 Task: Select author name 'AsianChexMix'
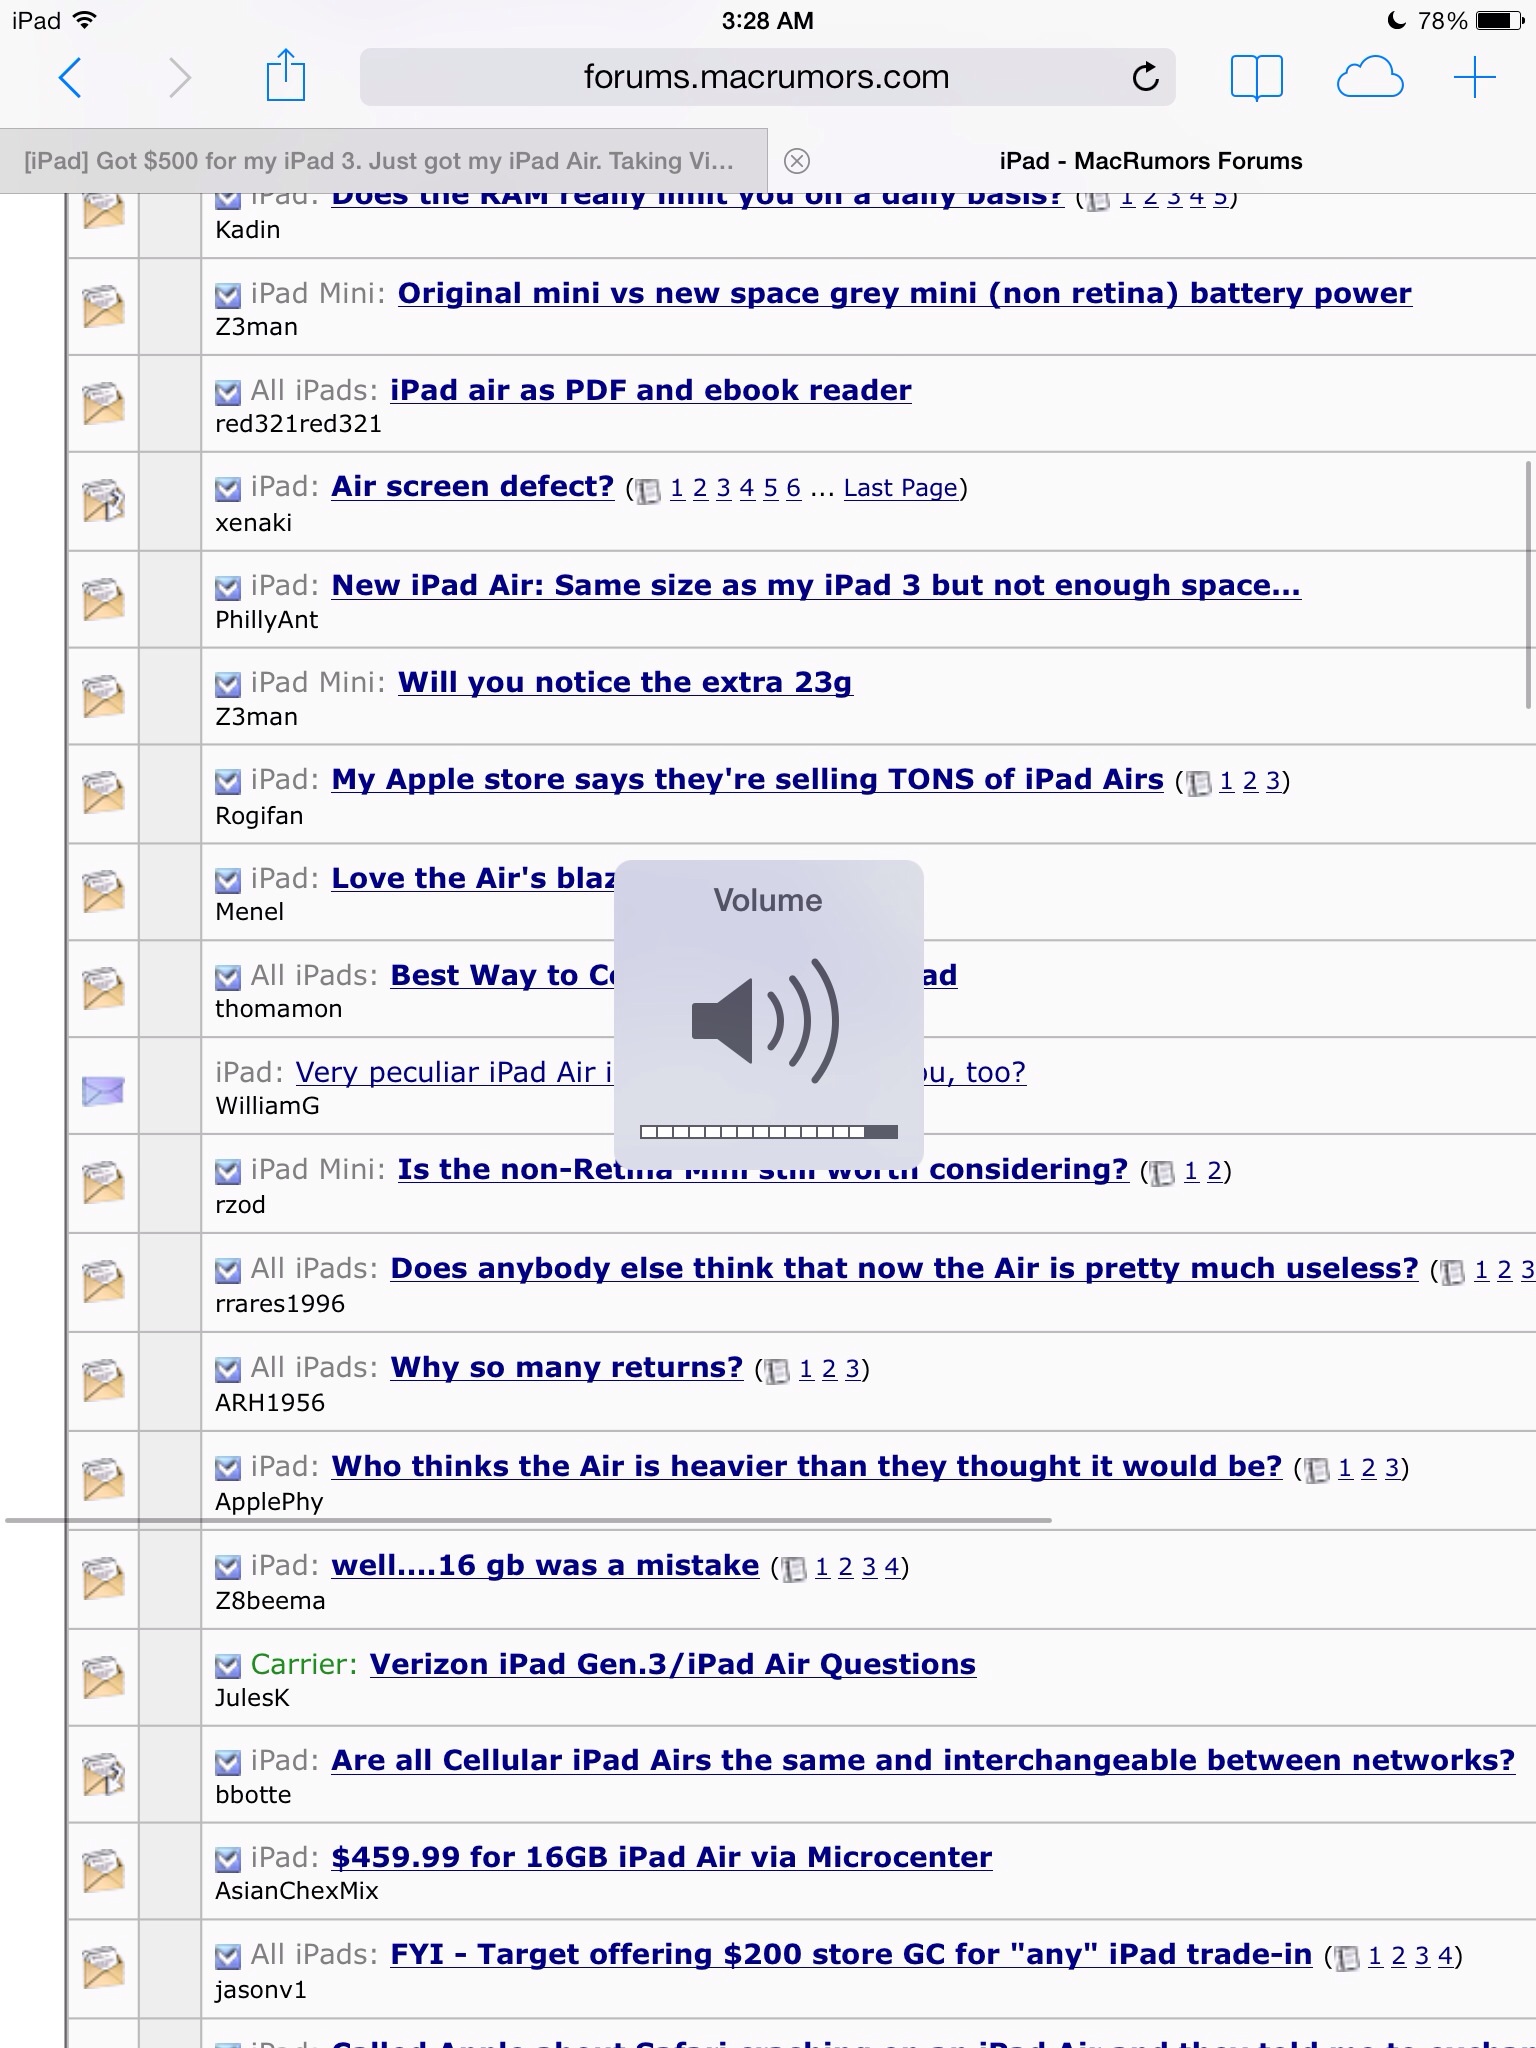click(297, 1891)
